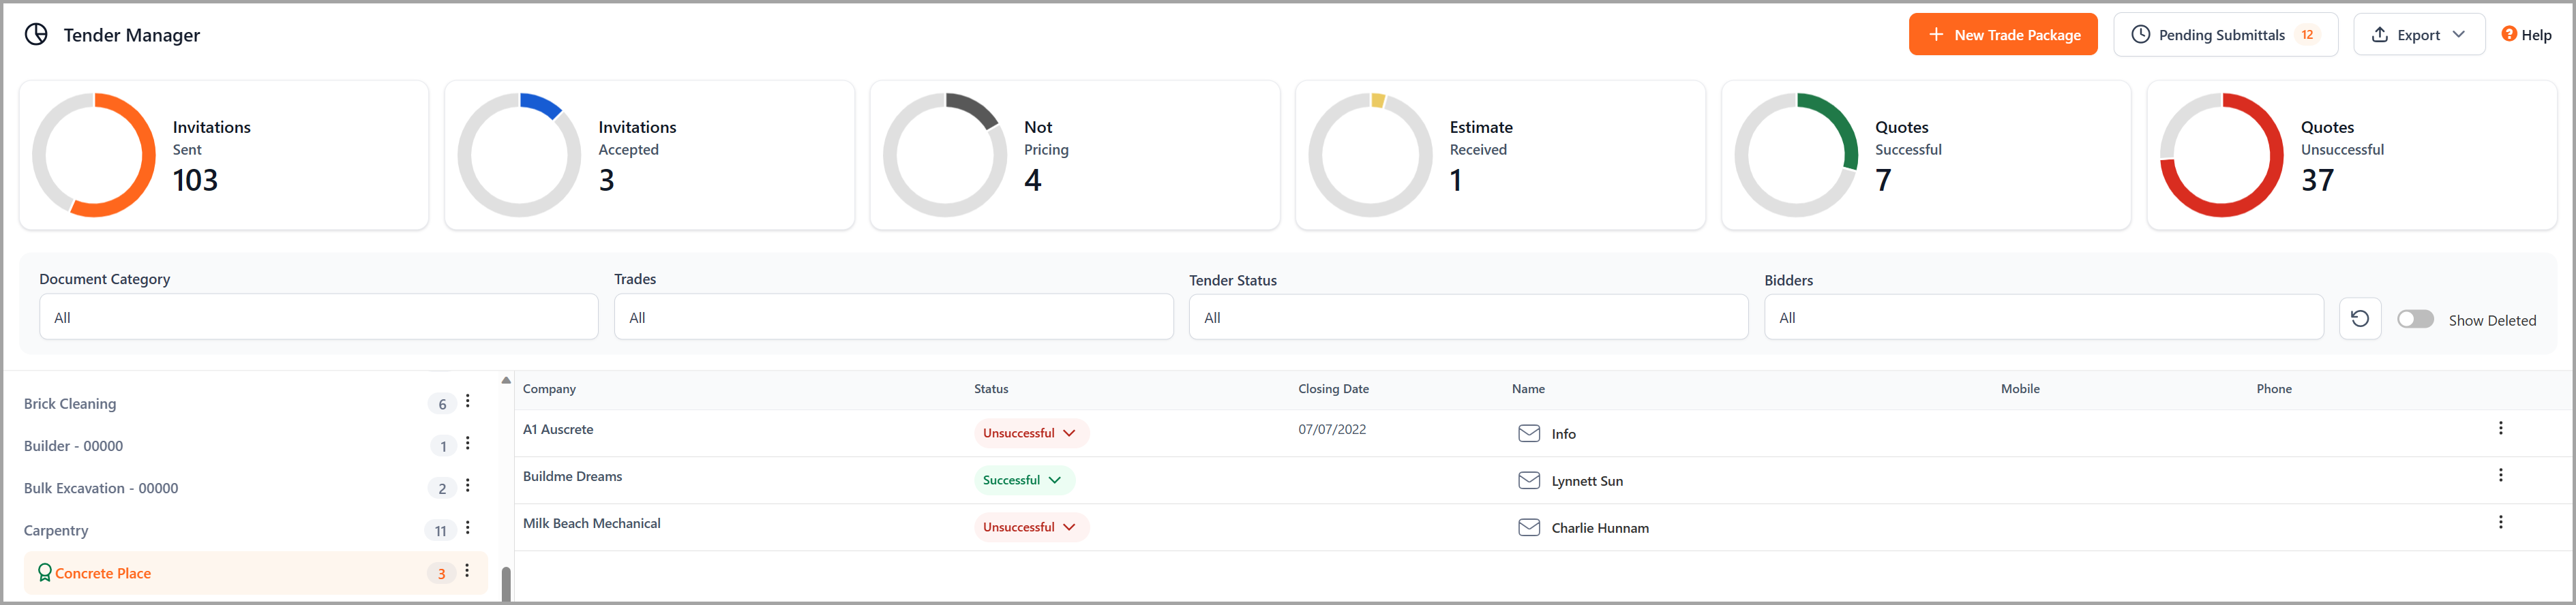Click the Phone column header
The height and width of the screenshot is (605, 2576).
[2274, 389]
